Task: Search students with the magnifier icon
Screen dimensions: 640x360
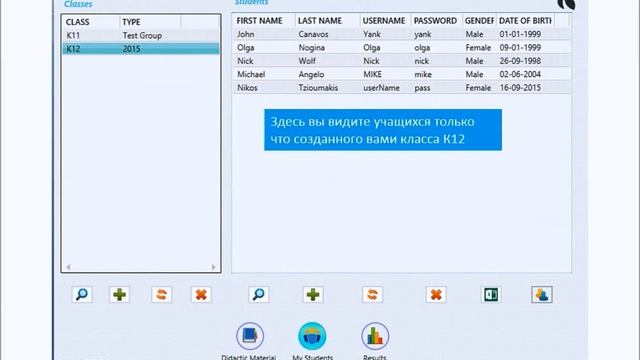Action: click(x=259, y=294)
